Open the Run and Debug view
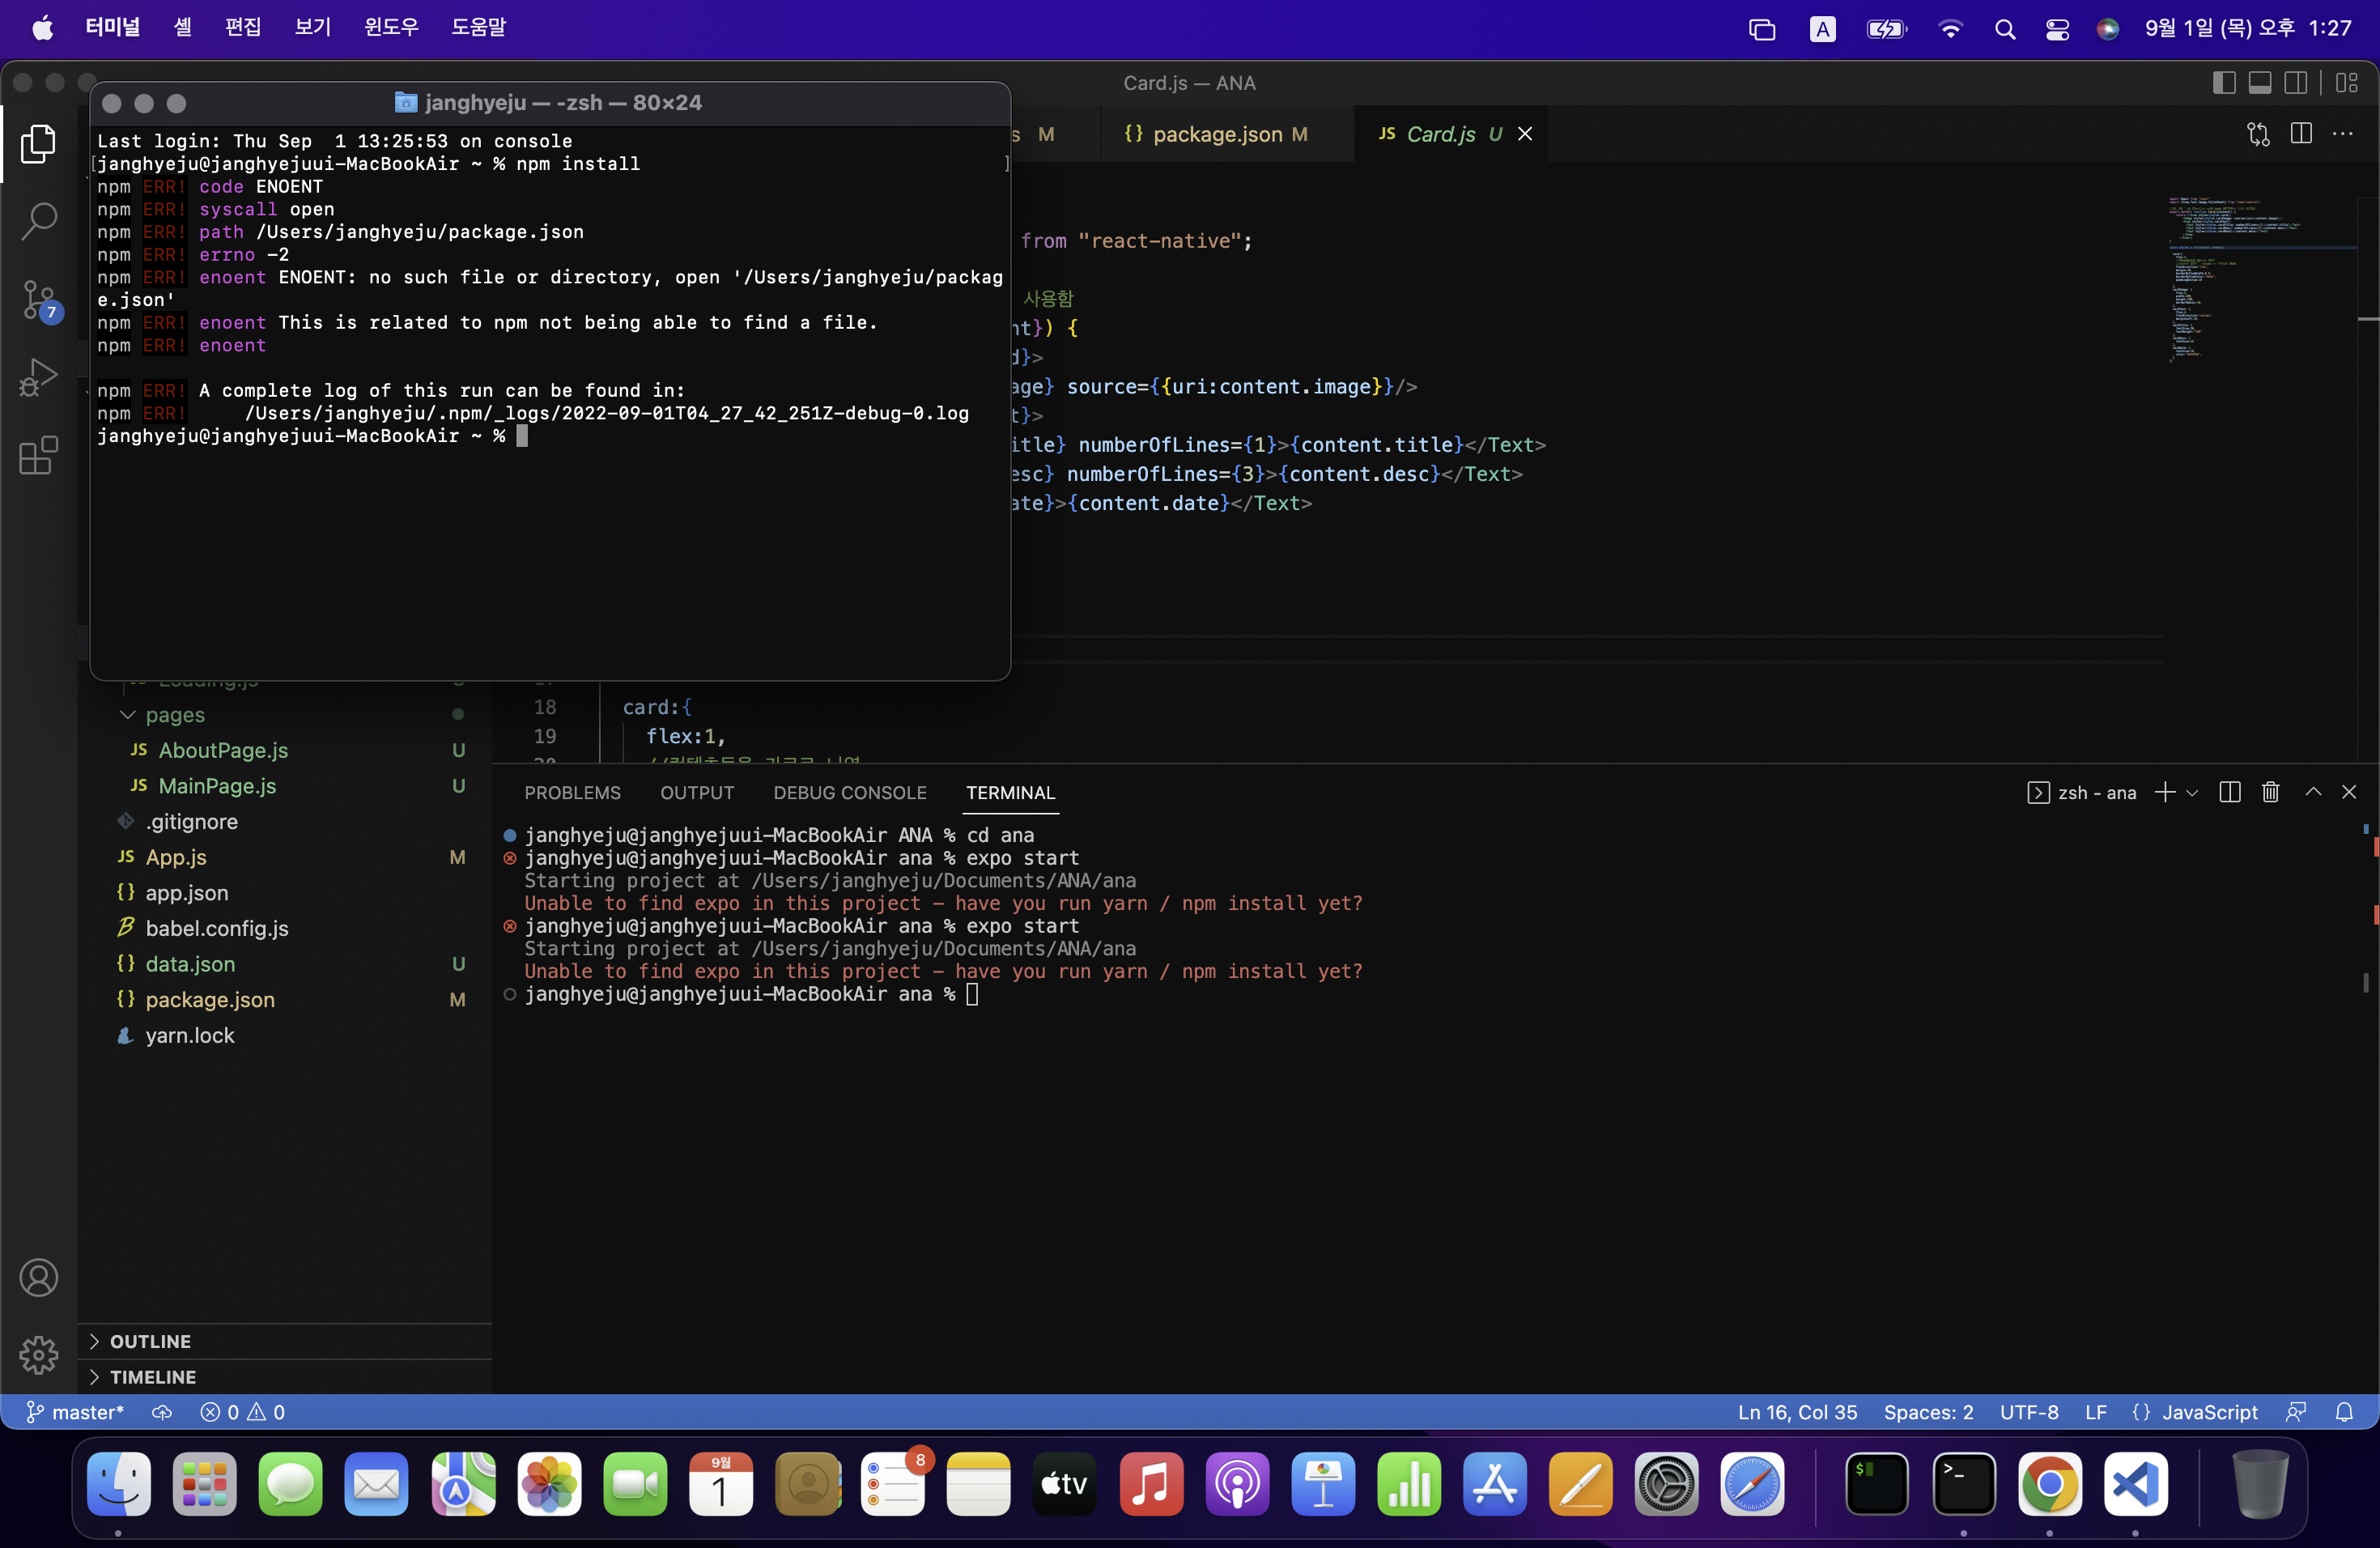The width and height of the screenshot is (2380, 1548). (x=38, y=378)
